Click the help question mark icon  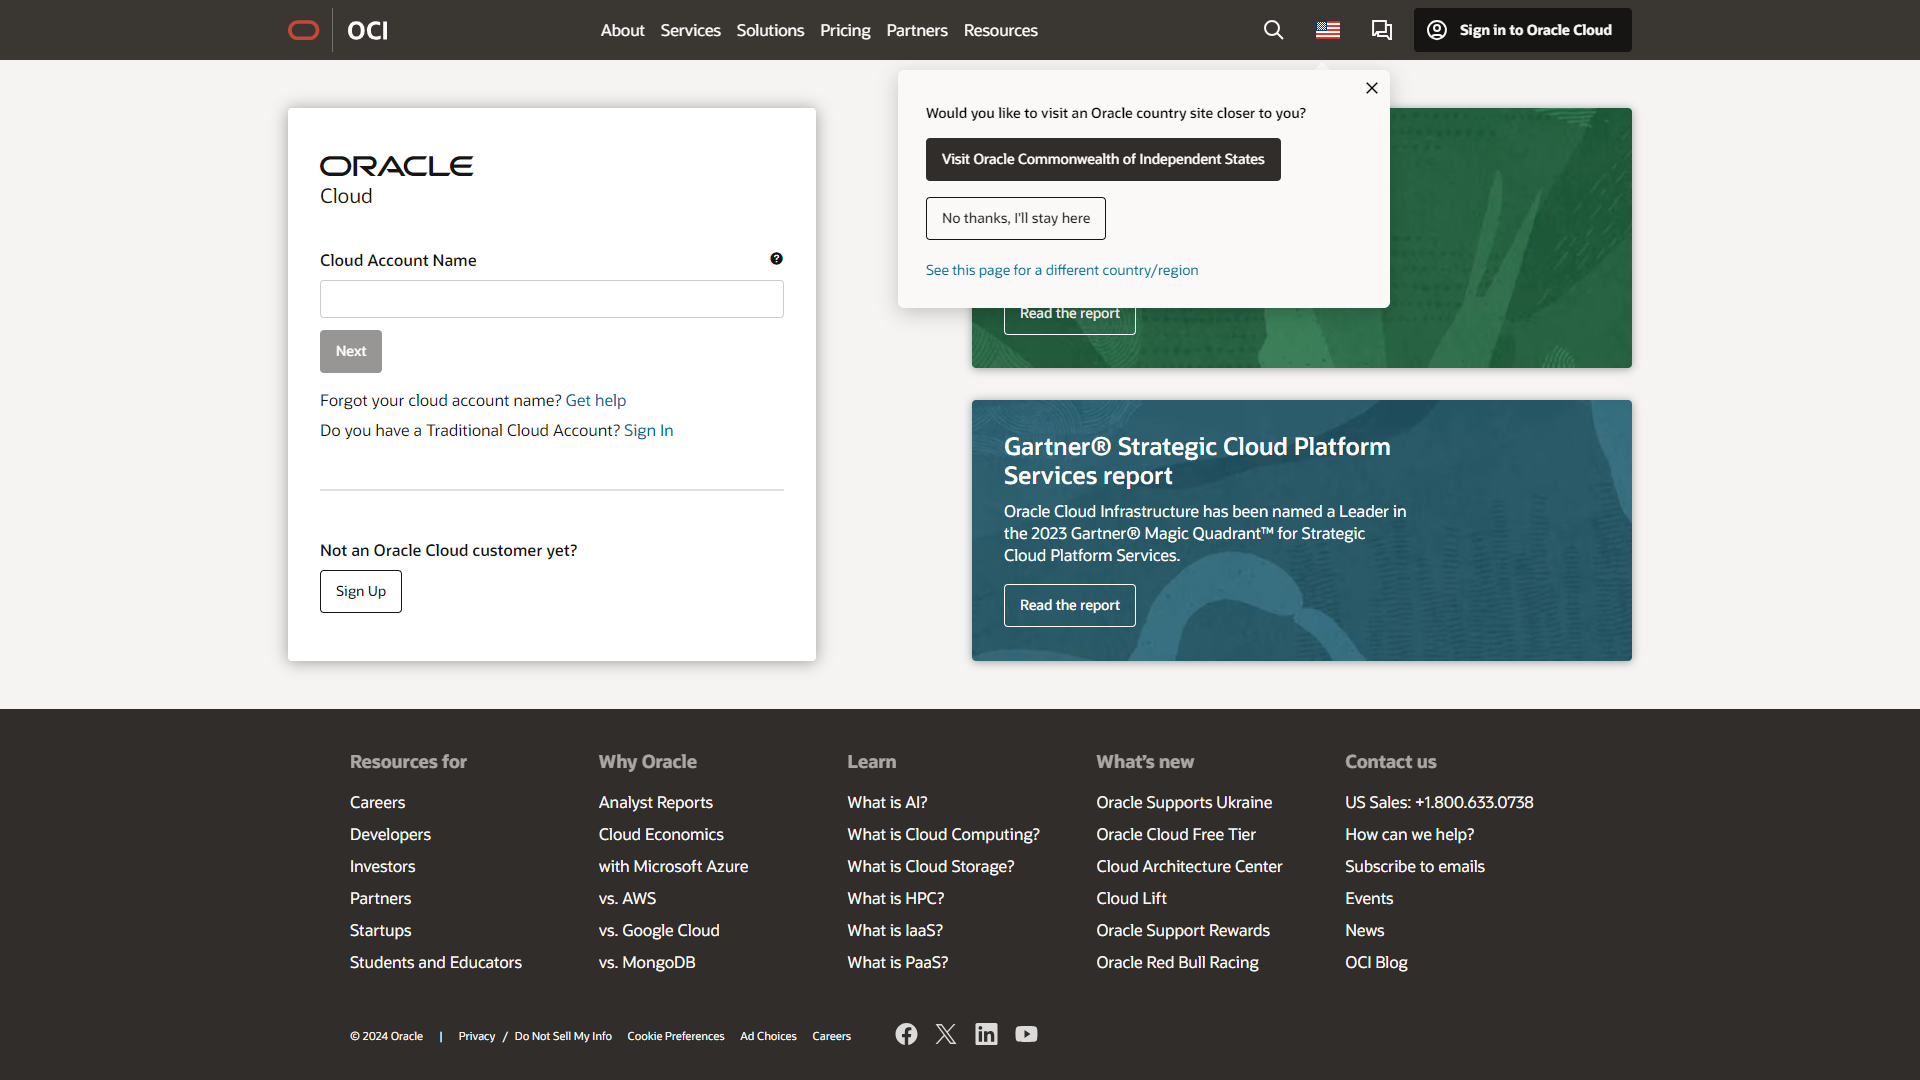(777, 258)
